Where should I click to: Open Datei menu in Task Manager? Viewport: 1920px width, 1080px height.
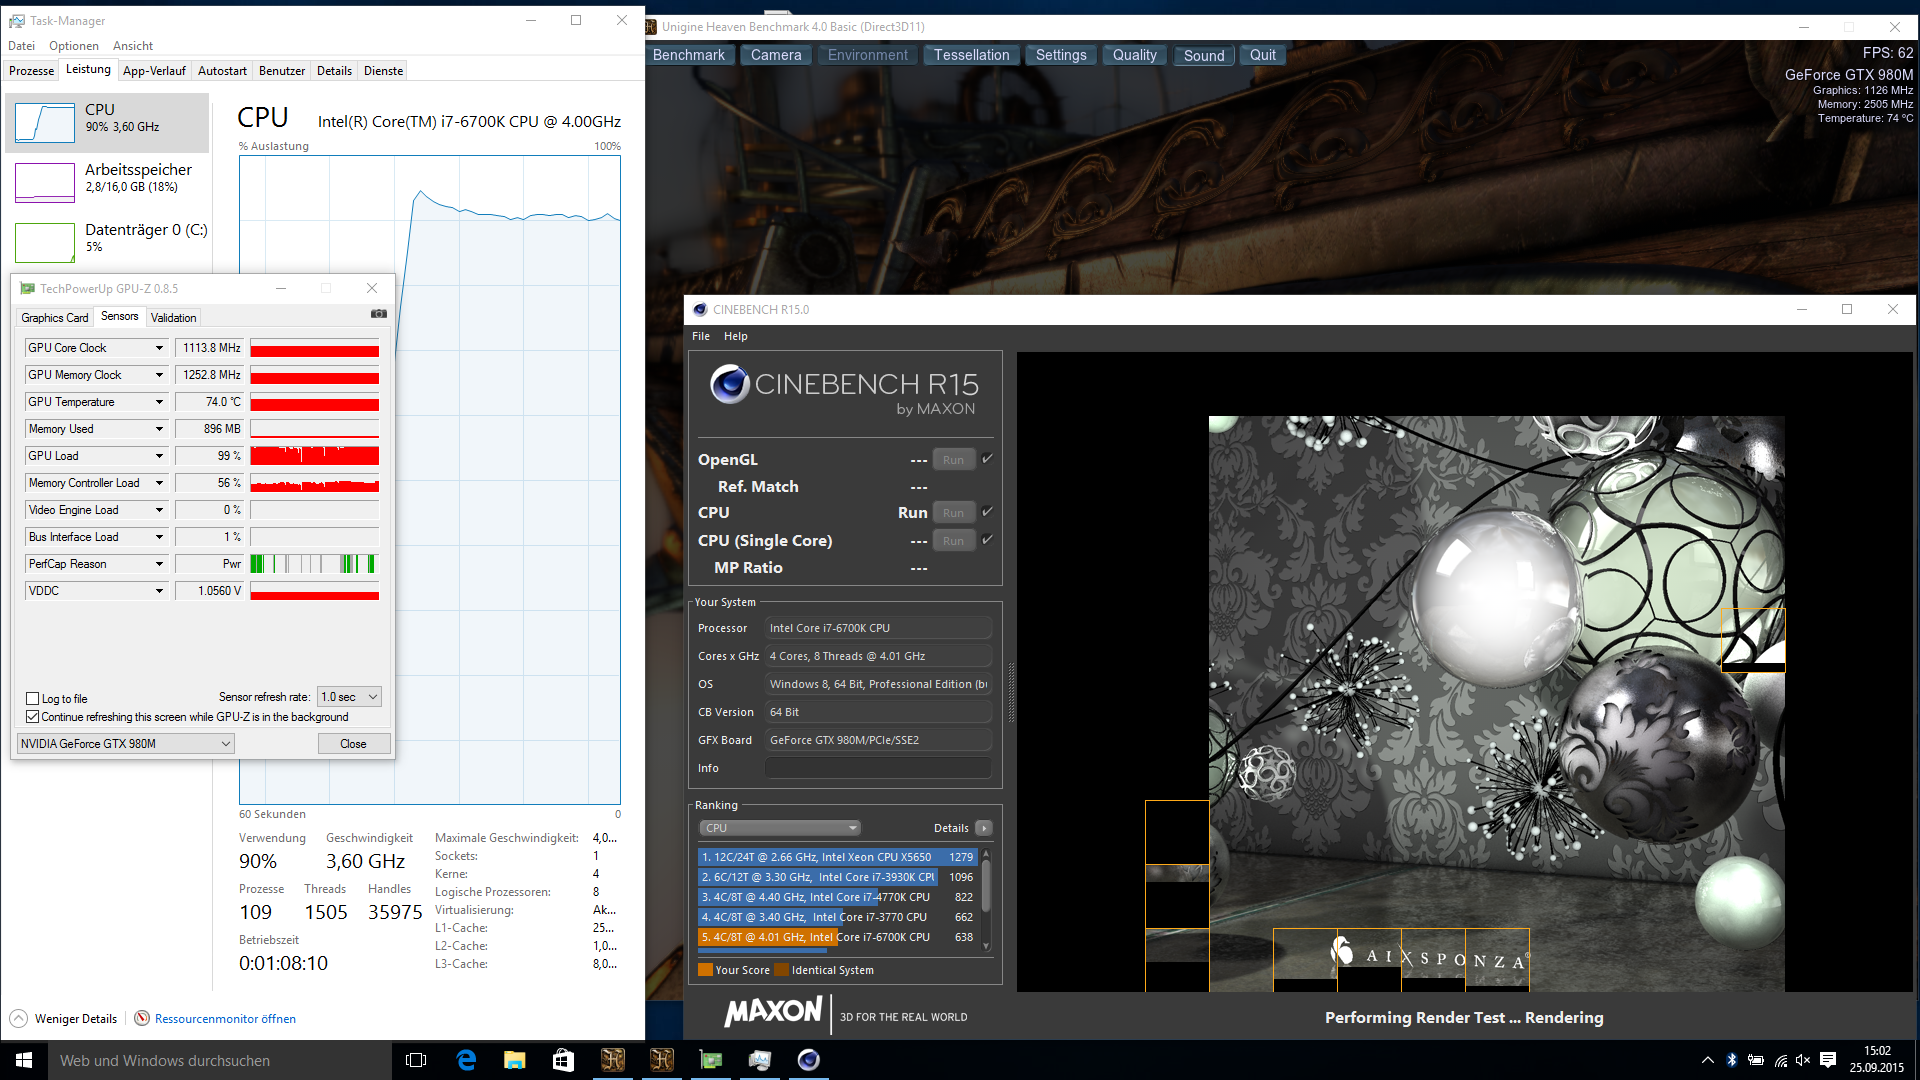pos(21,46)
